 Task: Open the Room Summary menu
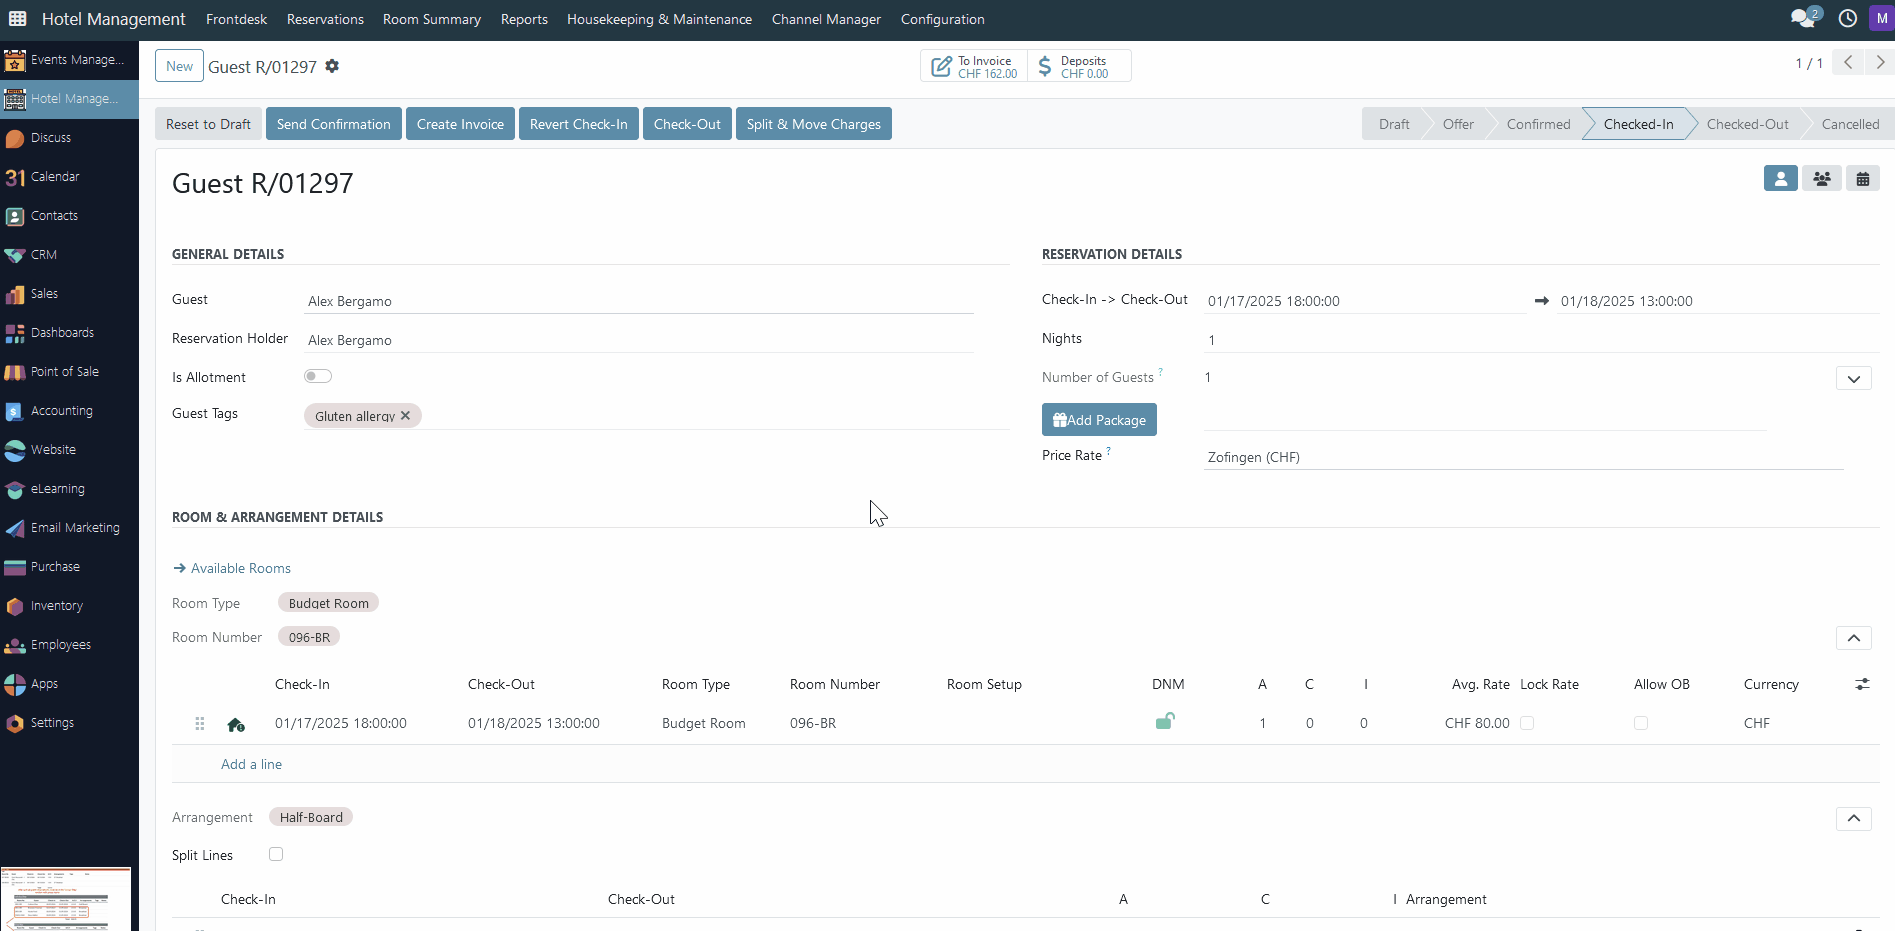[x=432, y=19]
